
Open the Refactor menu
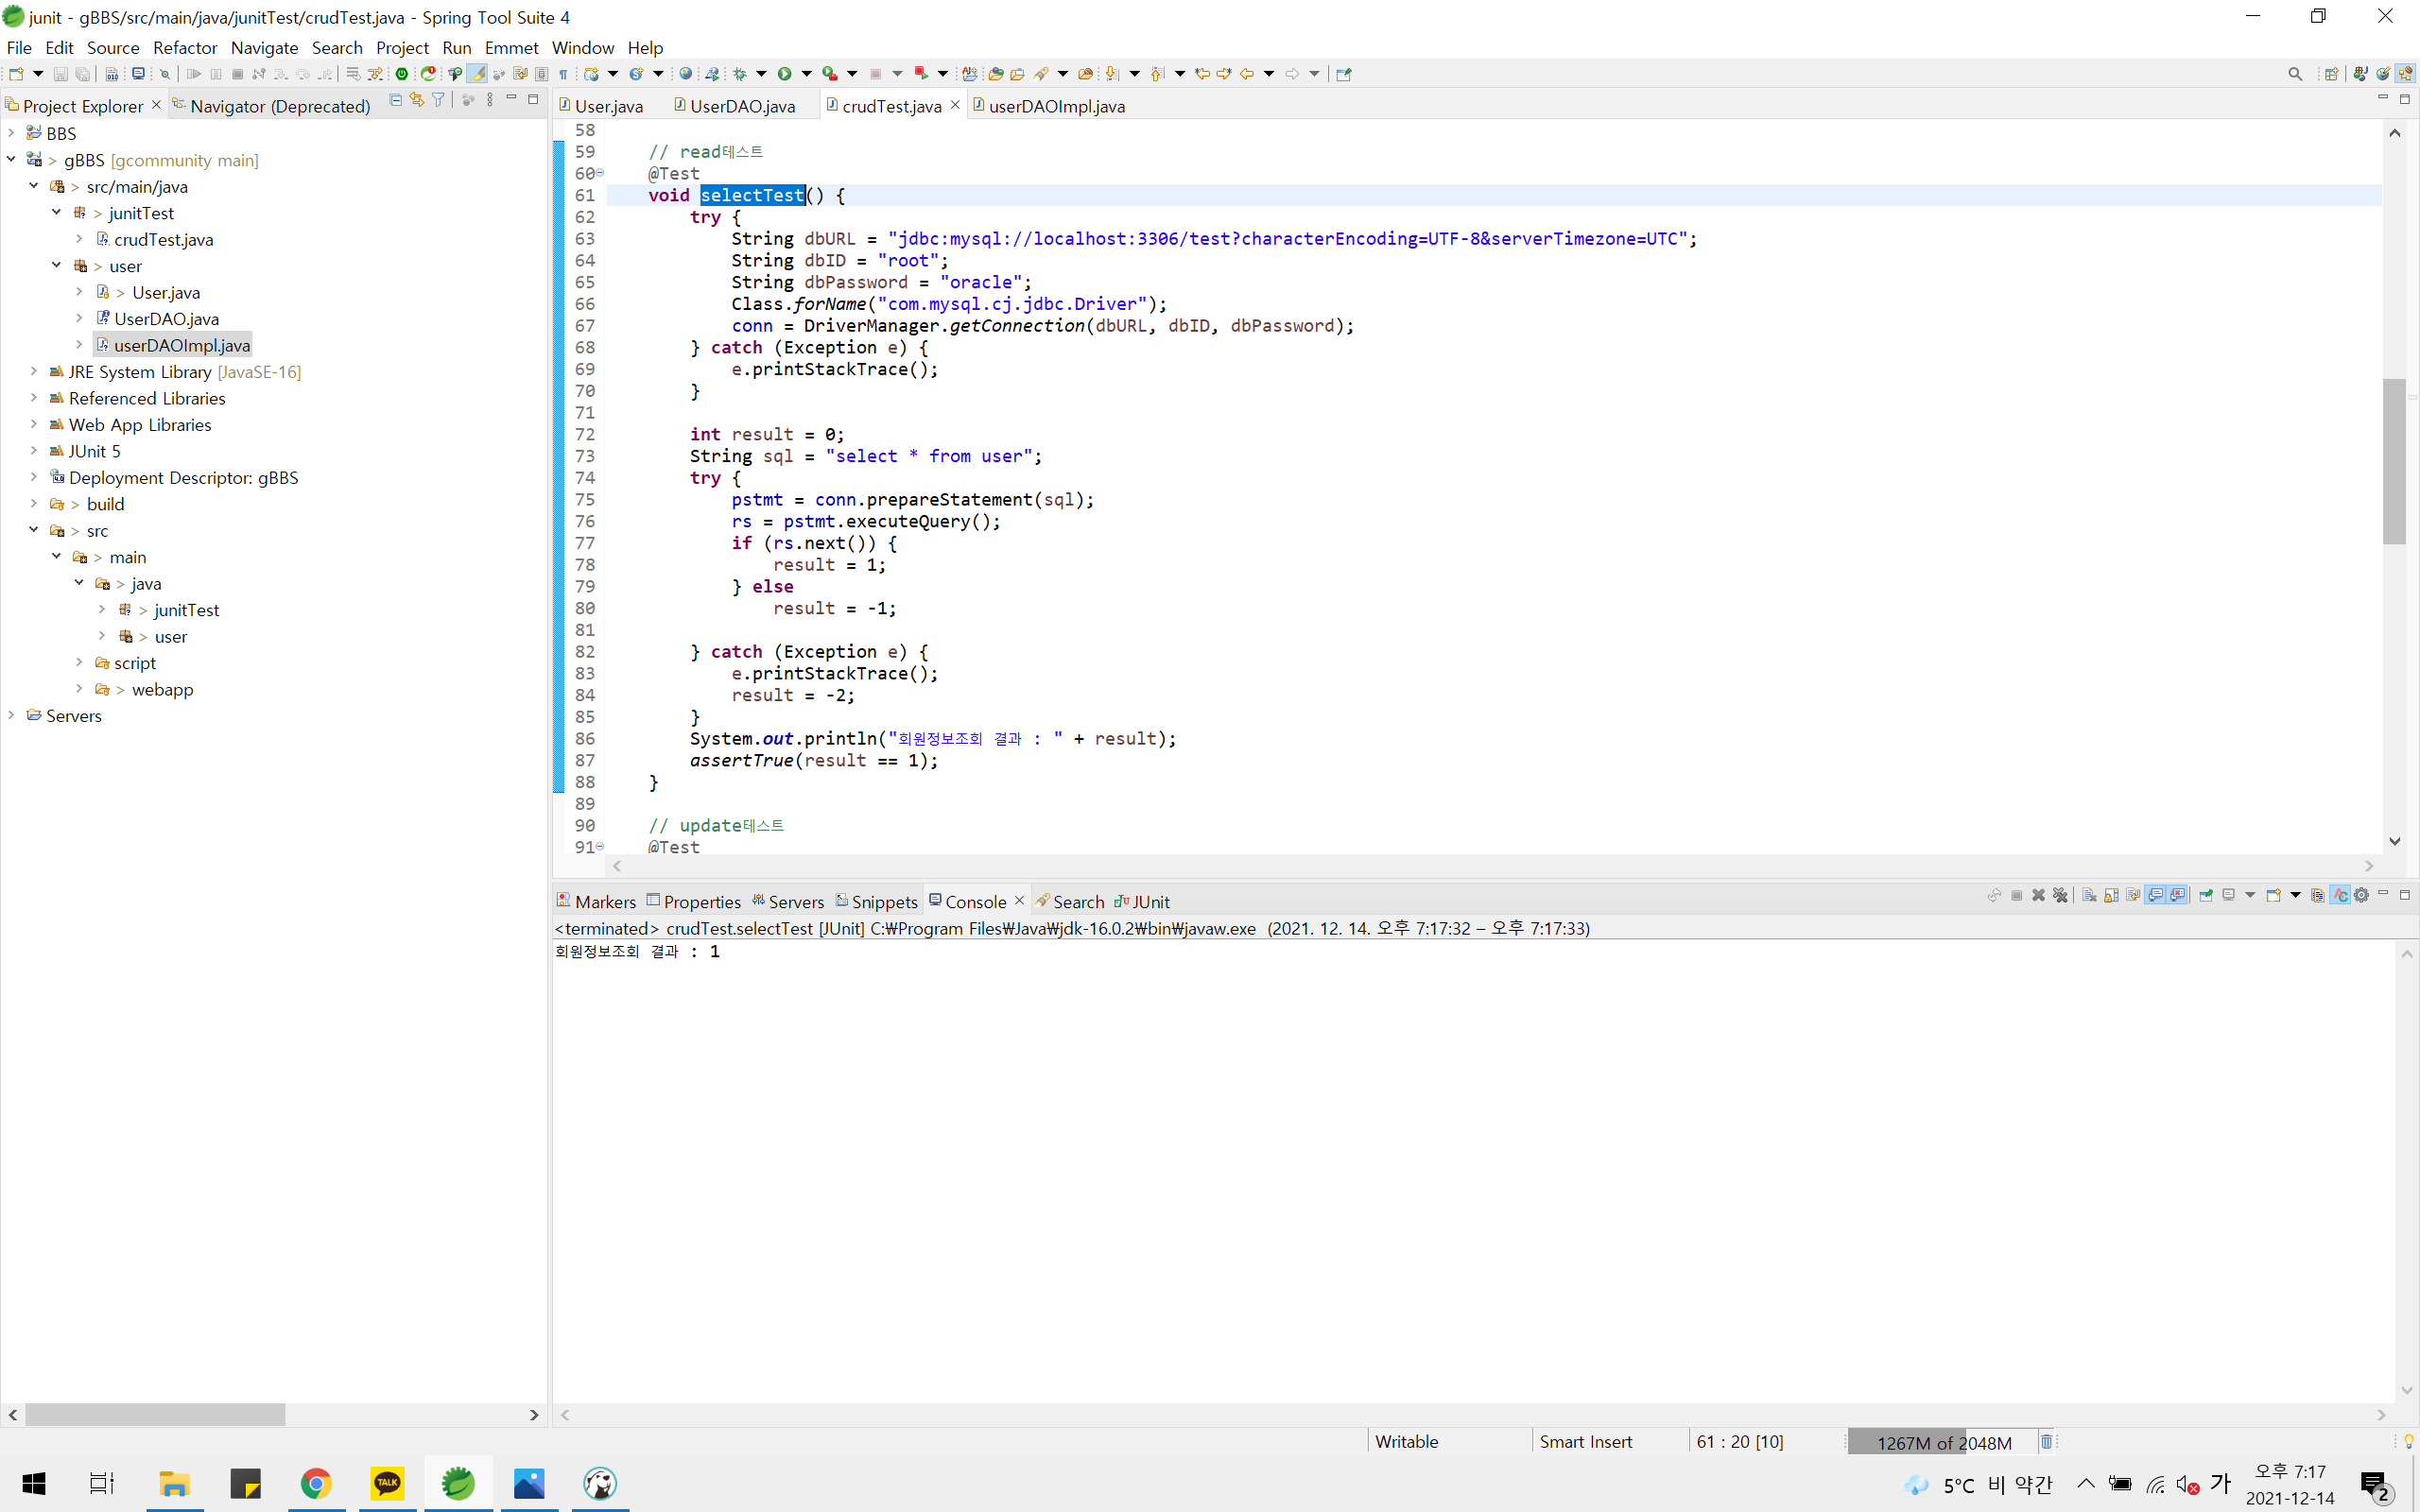tap(185, 47)
